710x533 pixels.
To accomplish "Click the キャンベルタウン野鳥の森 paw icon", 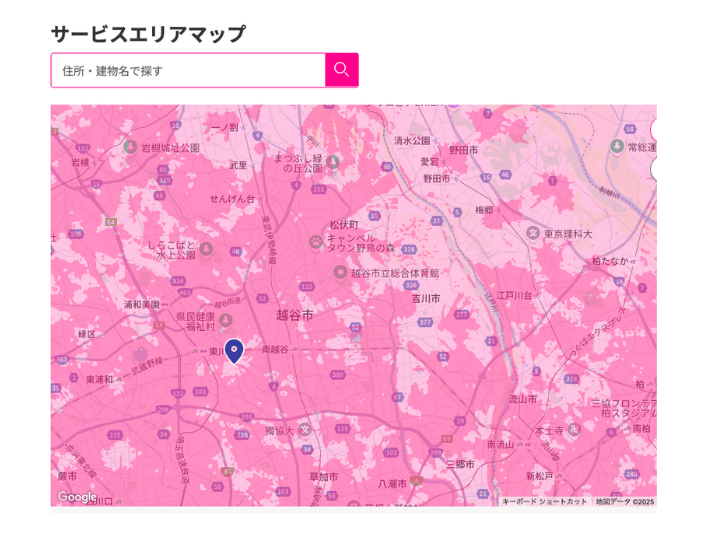I will (x=316, y=242).
